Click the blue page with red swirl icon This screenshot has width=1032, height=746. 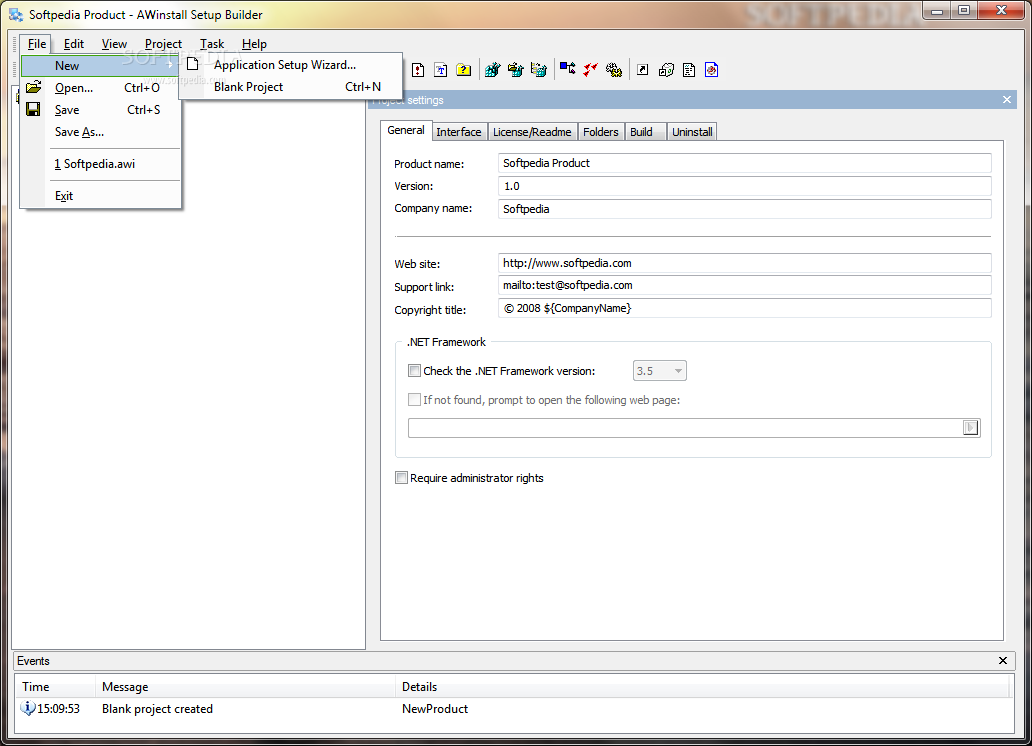tap(711, 70)
